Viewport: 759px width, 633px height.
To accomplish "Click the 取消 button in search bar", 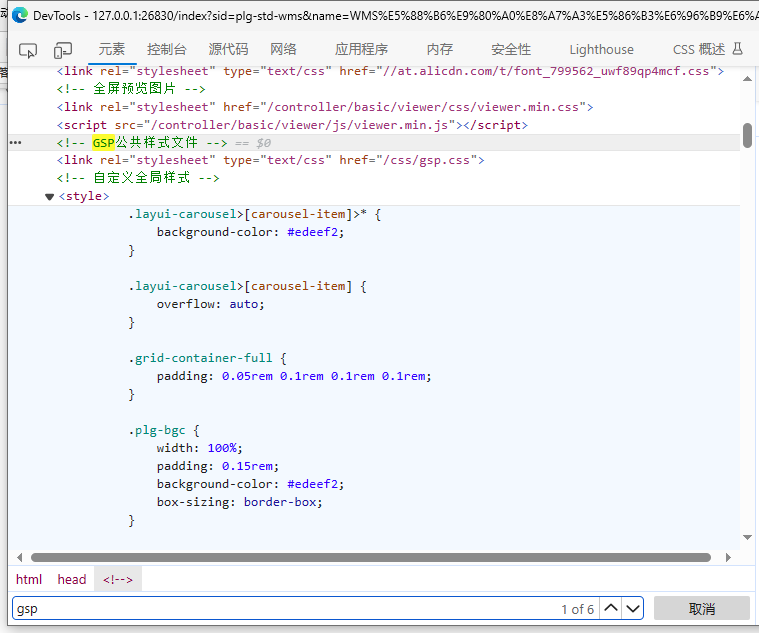I will (x=701, y=608).
